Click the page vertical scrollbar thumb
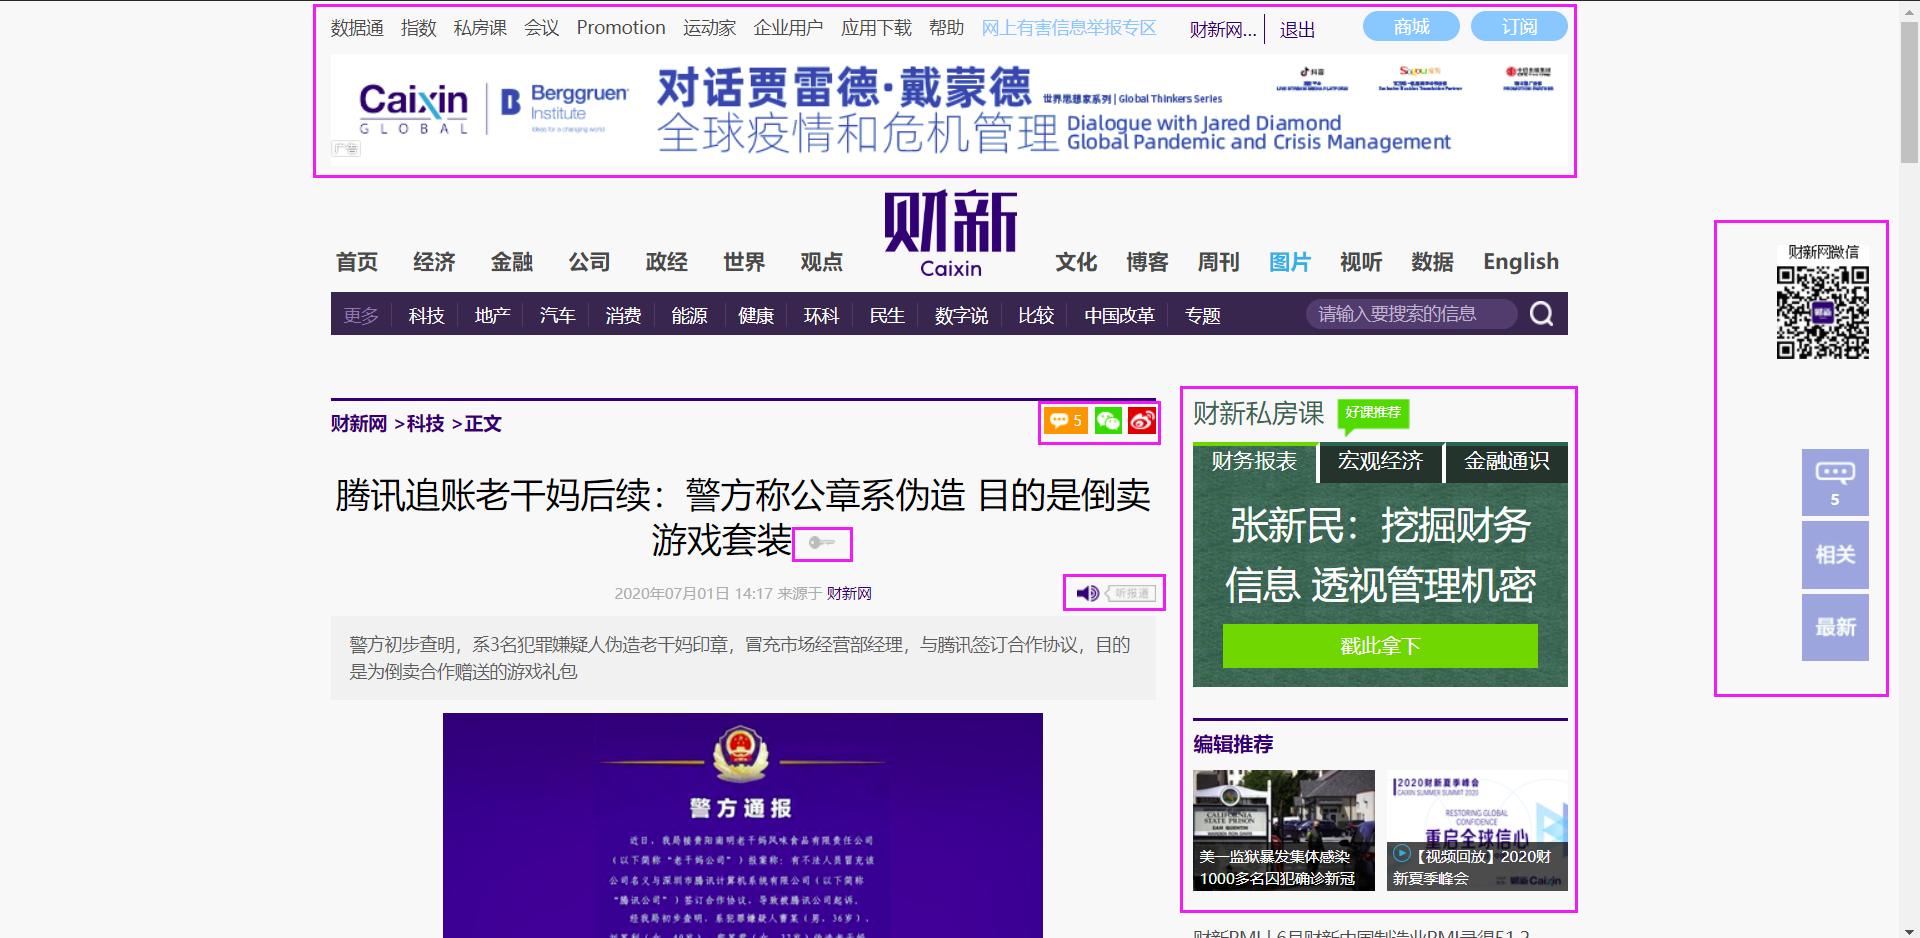 point(1909,92)
